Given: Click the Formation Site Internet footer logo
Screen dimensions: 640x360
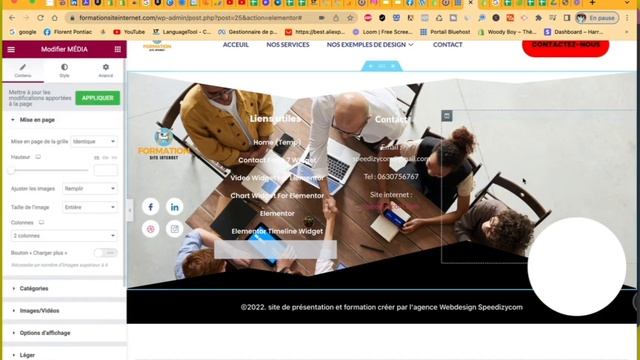Looking at the screenshot, I should pos(163,144).
